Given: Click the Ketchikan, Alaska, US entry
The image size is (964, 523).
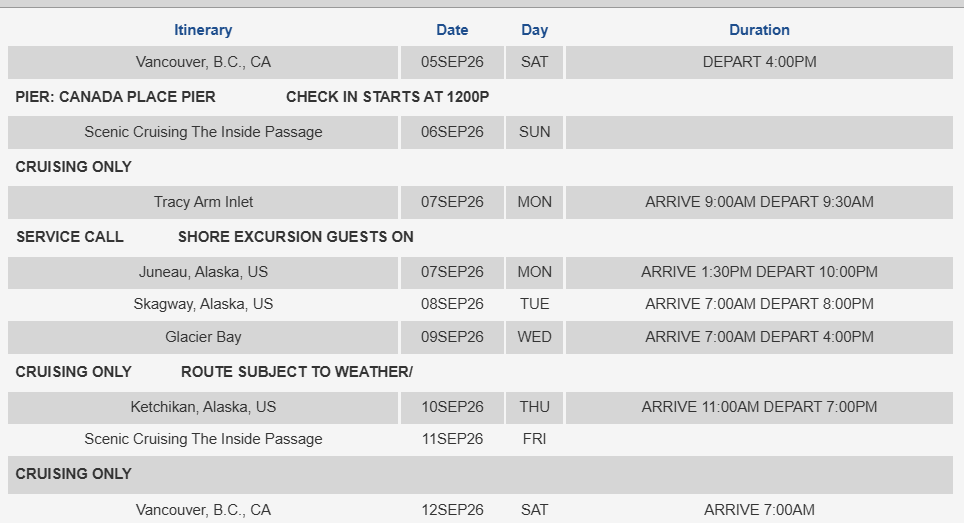Looking at the screenshot, I should [x=203, y=407].
